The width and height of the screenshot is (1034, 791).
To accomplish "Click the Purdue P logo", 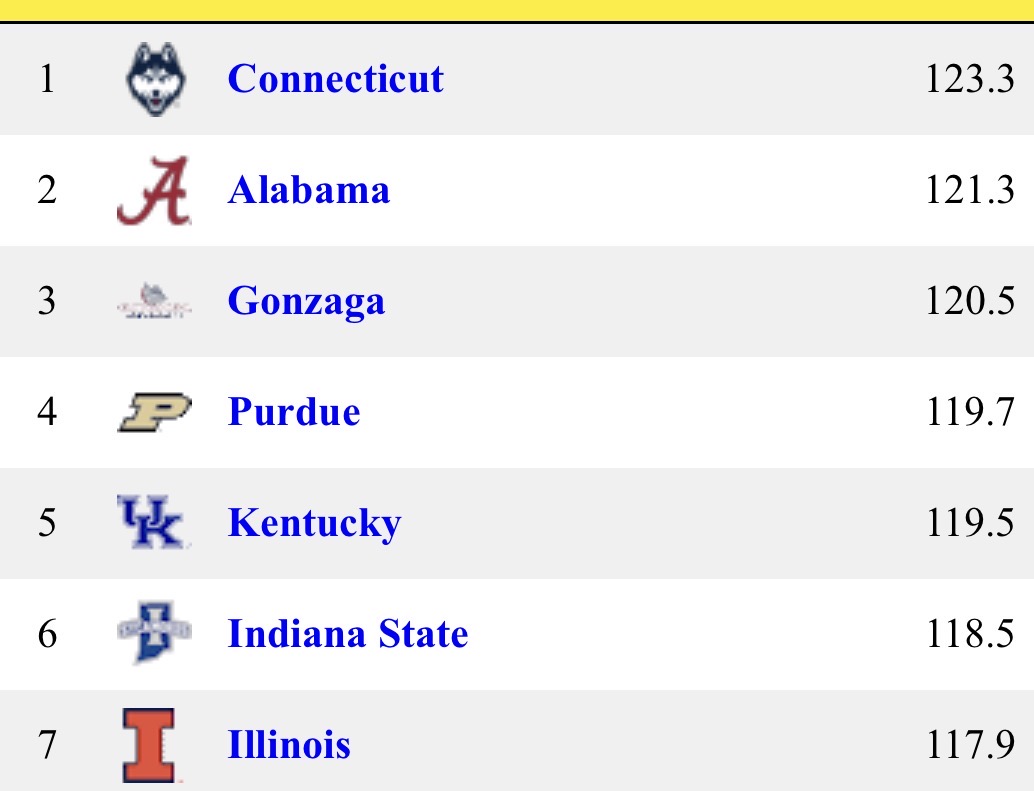I will (x=153, y=413).
